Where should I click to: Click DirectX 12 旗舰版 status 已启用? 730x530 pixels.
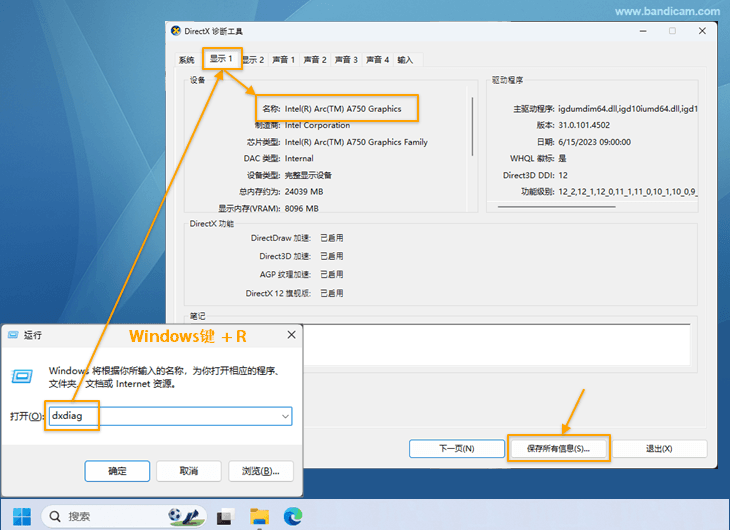[331, 293]
